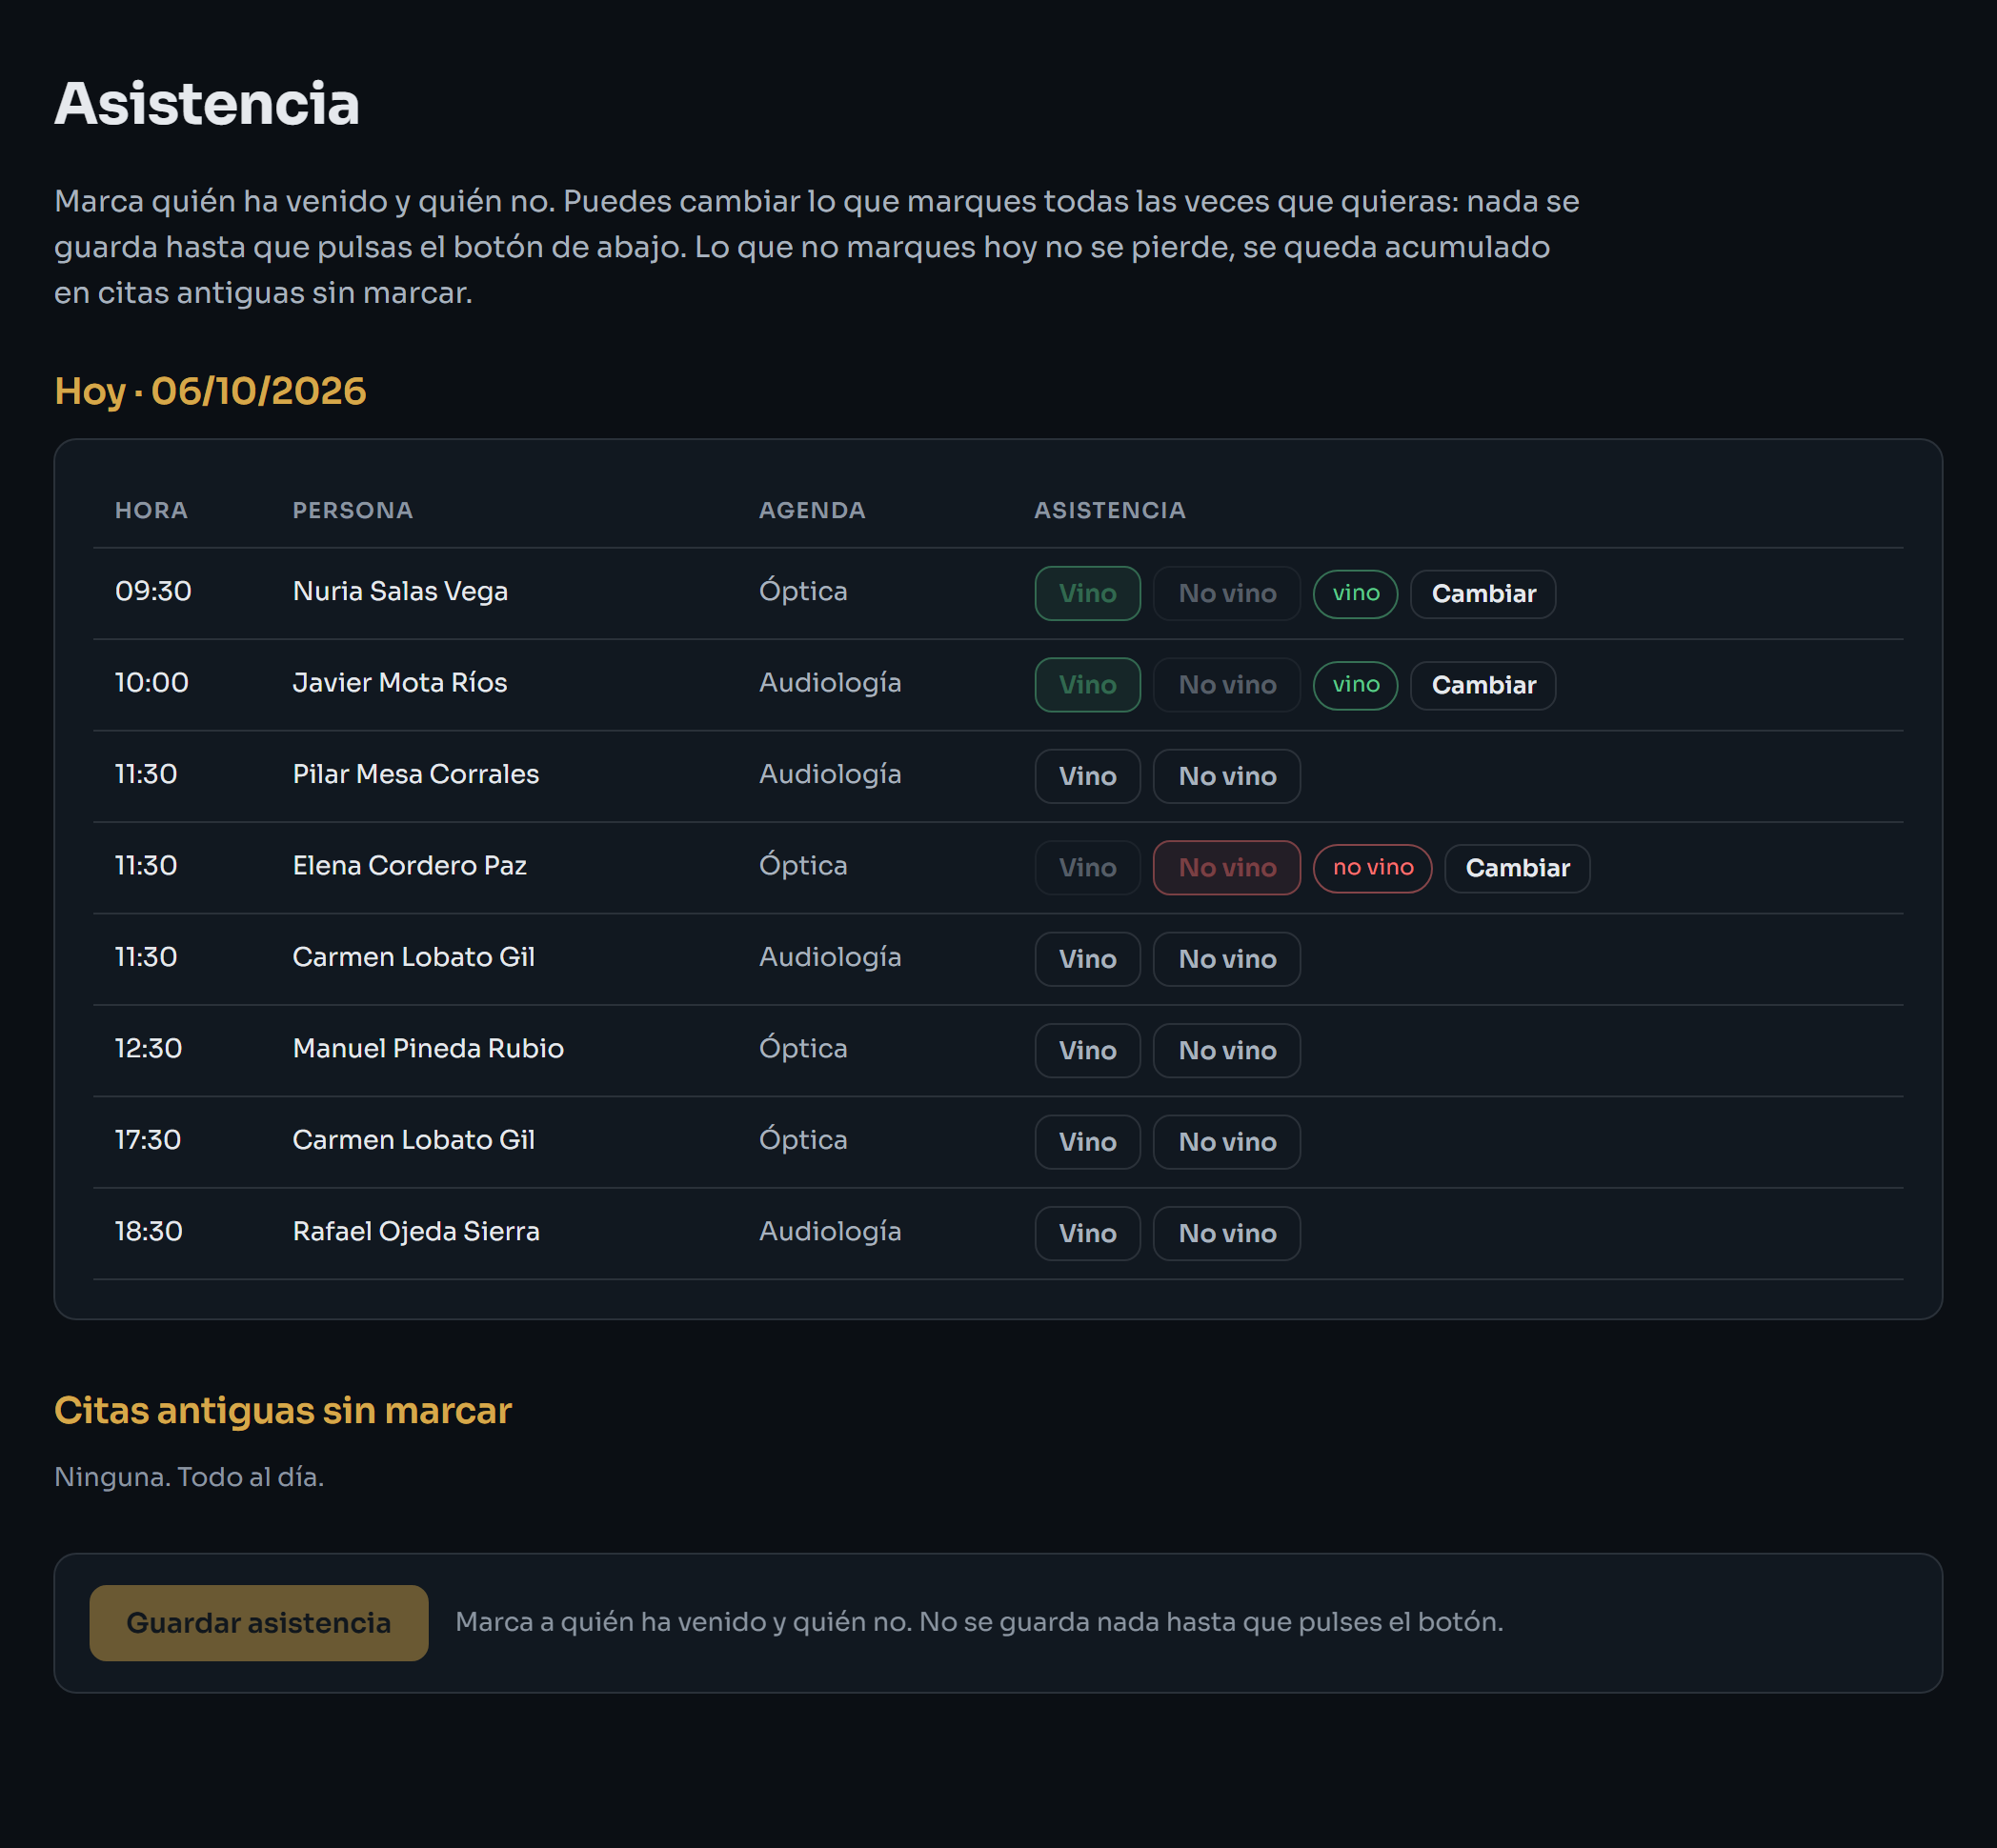Mark Manuel Pineda Rubio as Vino
This screenshot has width=1997, height=1848.
[x=1087, y=1050]
